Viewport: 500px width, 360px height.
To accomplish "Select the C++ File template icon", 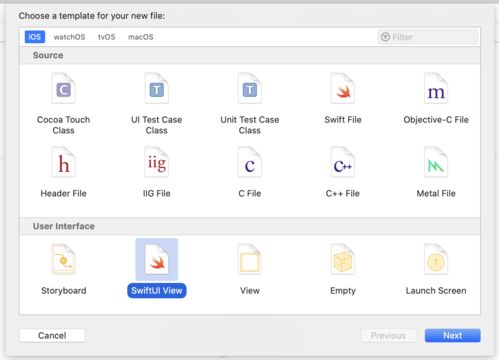I will pyautogui.click(x=343, y=162).
